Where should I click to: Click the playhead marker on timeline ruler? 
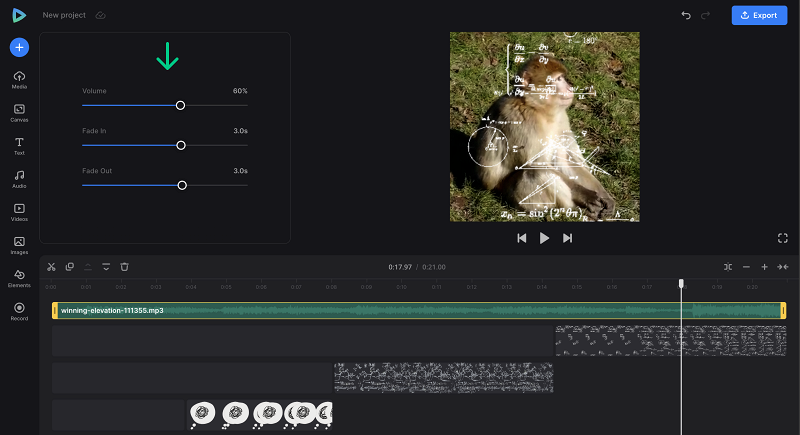[x=681, y=284]
